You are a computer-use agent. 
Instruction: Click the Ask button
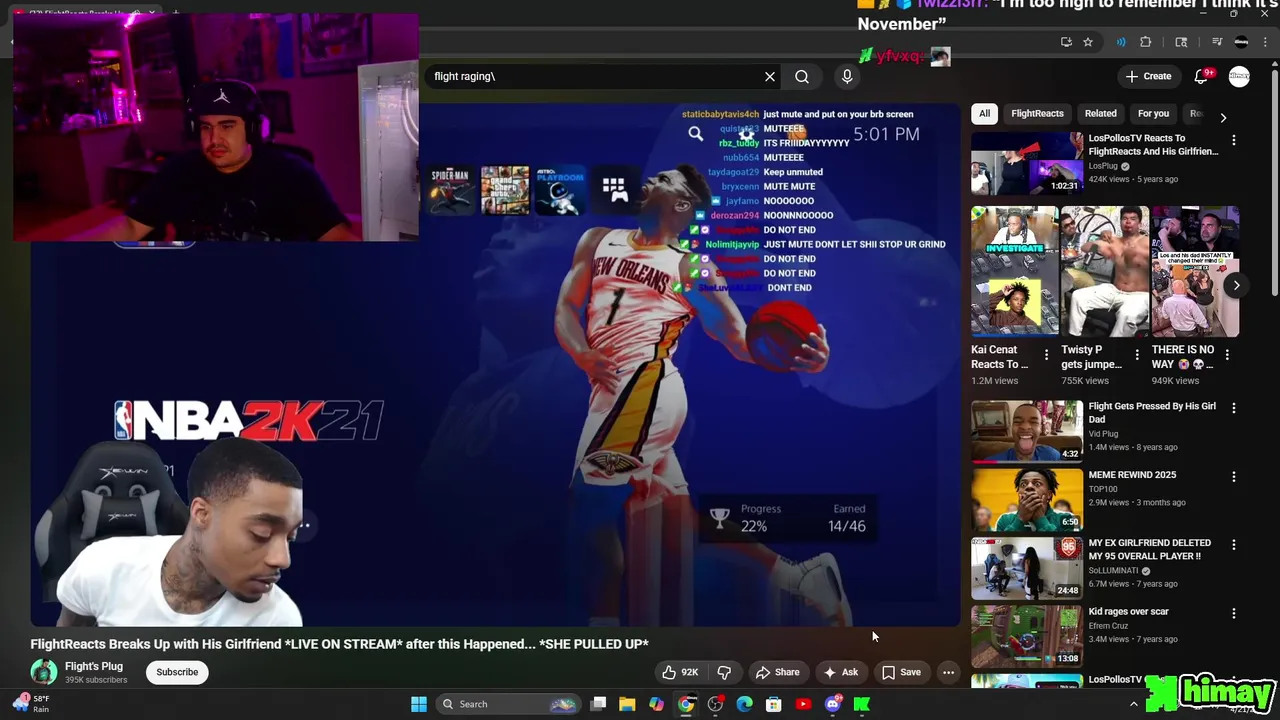[840, 672]
